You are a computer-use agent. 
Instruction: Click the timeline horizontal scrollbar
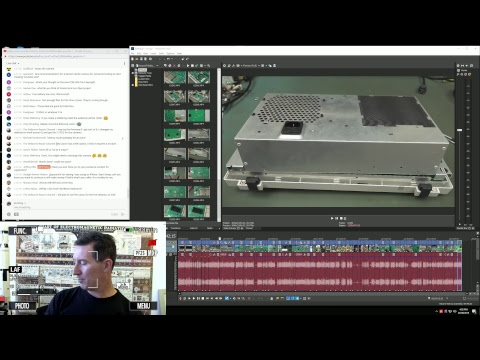(320, 294)
